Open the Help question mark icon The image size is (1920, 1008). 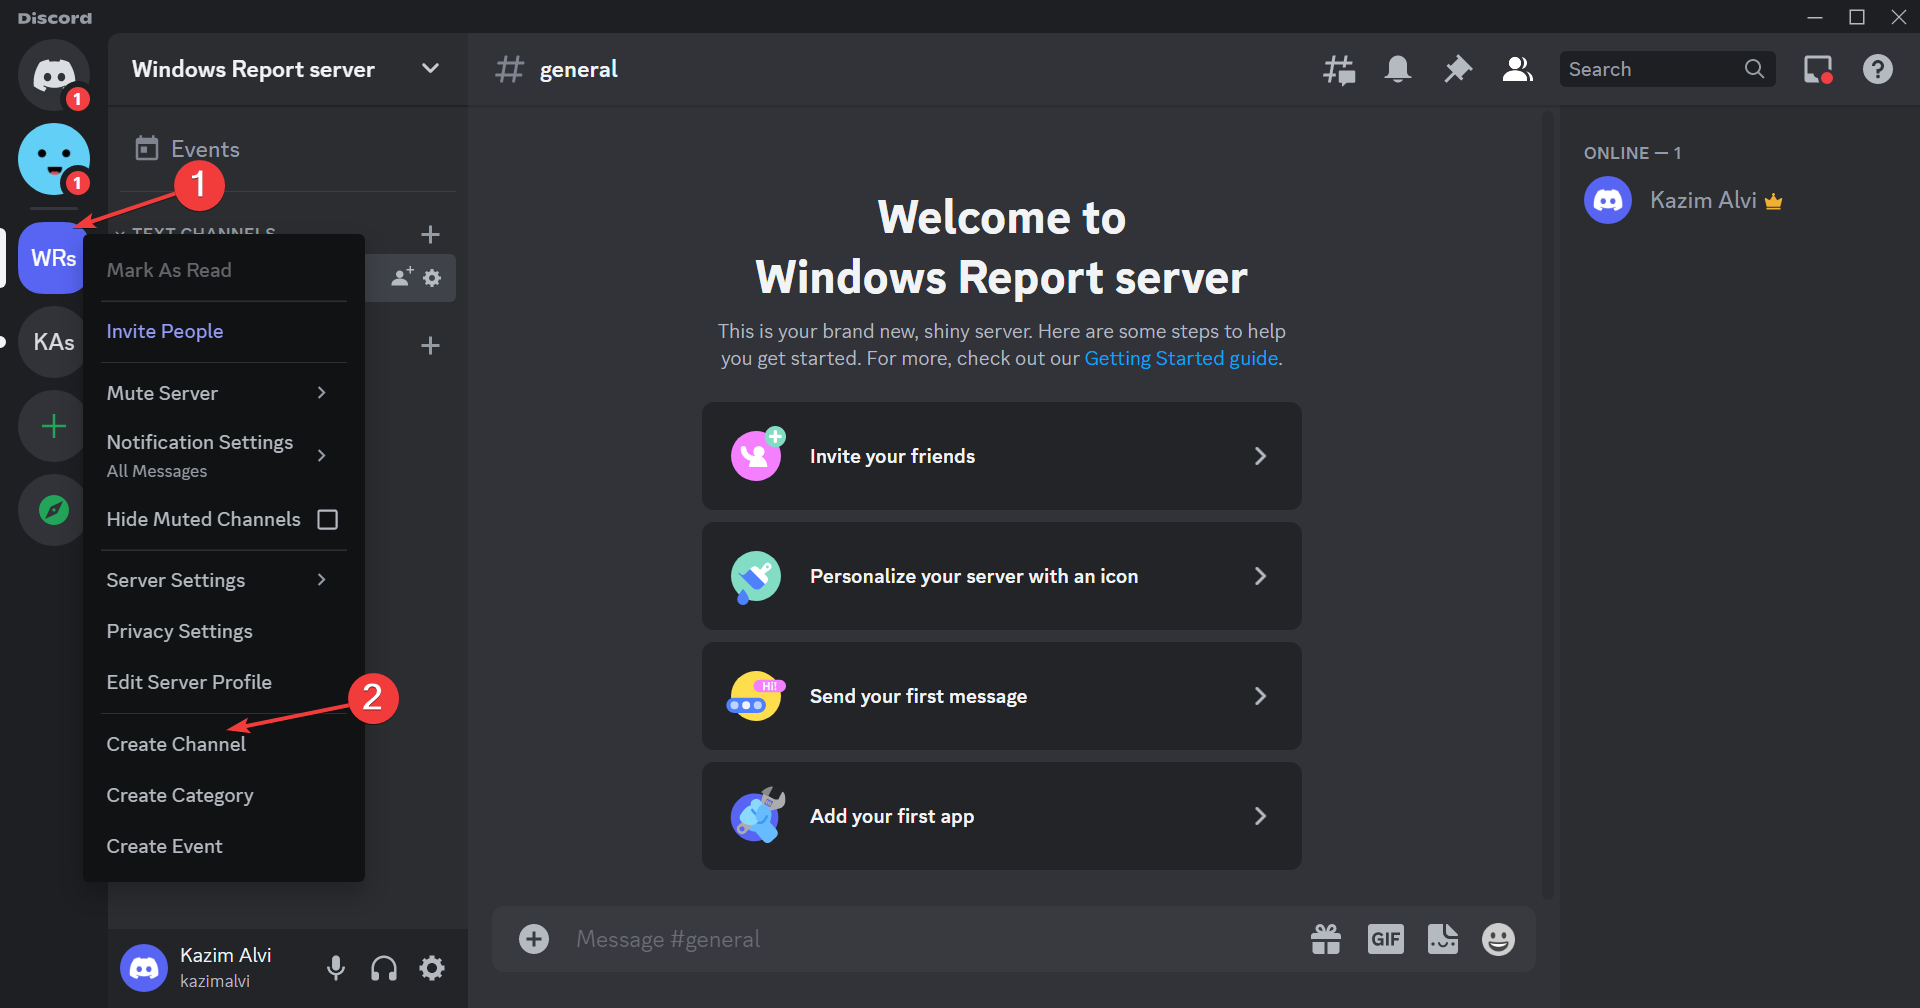point(1878,69)
